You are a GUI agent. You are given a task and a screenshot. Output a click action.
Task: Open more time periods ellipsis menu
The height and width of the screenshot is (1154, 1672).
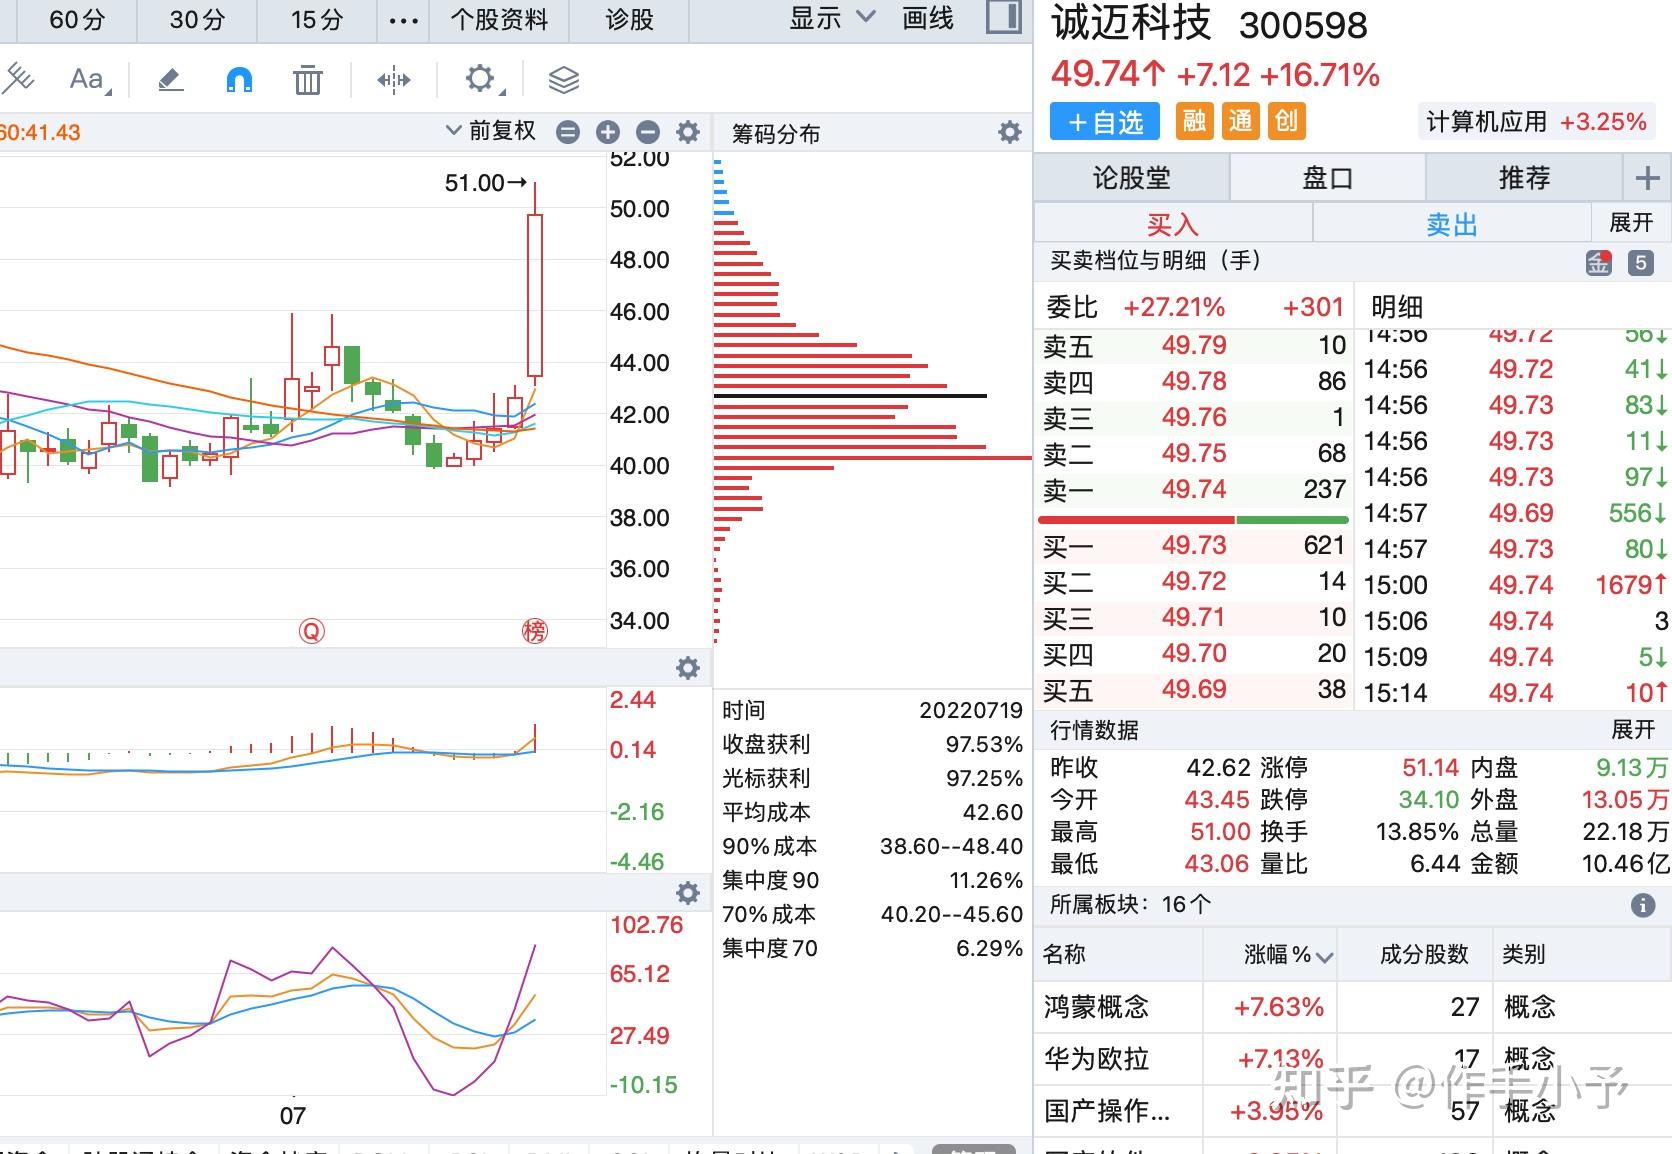click(403, 20)
